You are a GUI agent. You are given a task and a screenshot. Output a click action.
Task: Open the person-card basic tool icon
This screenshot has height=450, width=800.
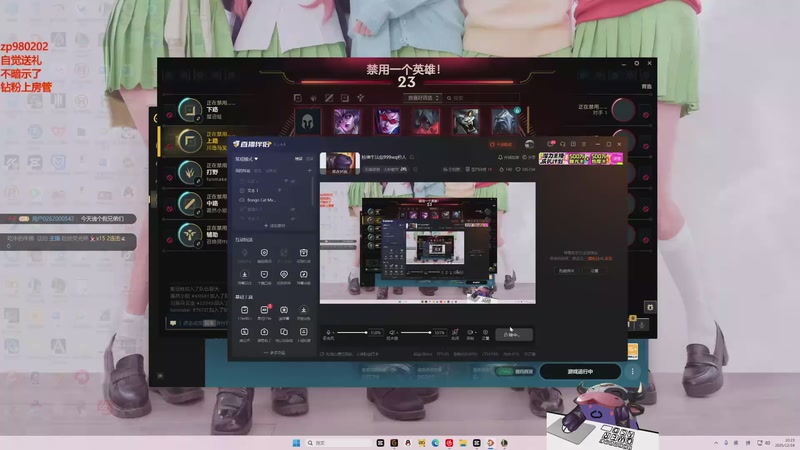coord(303,334)
